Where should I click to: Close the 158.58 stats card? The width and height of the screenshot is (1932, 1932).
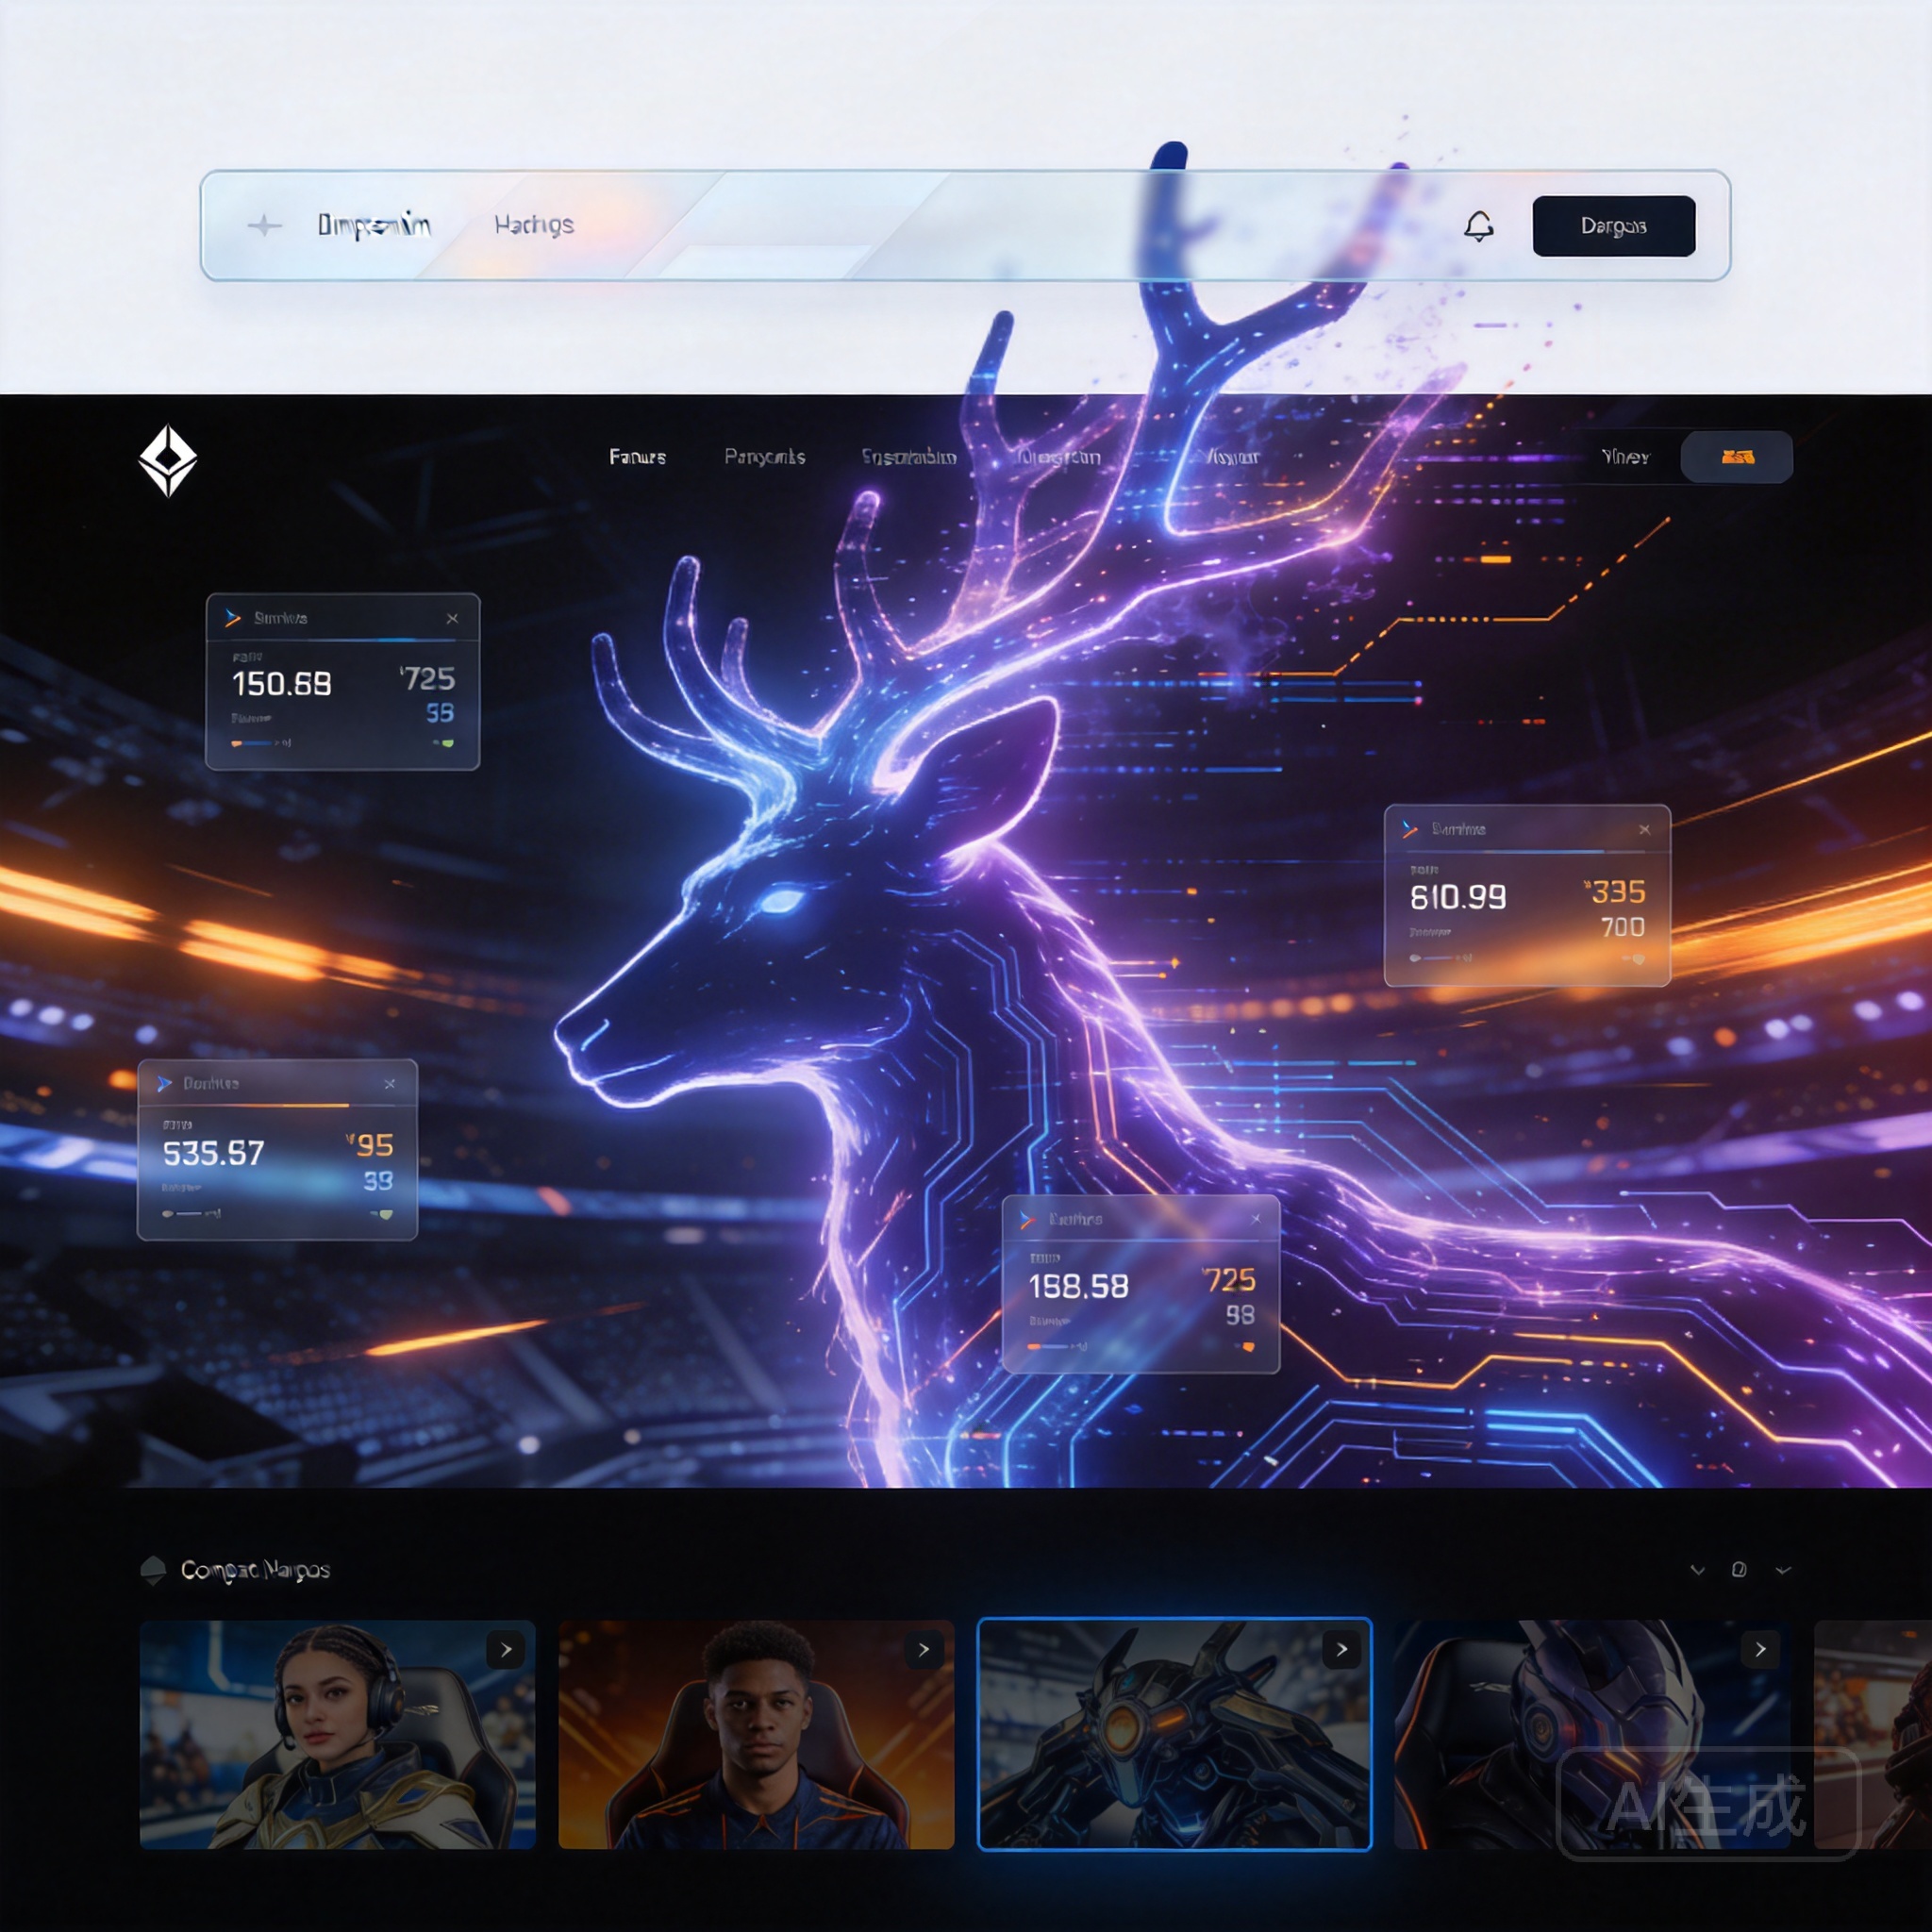coord(1256,1219)
